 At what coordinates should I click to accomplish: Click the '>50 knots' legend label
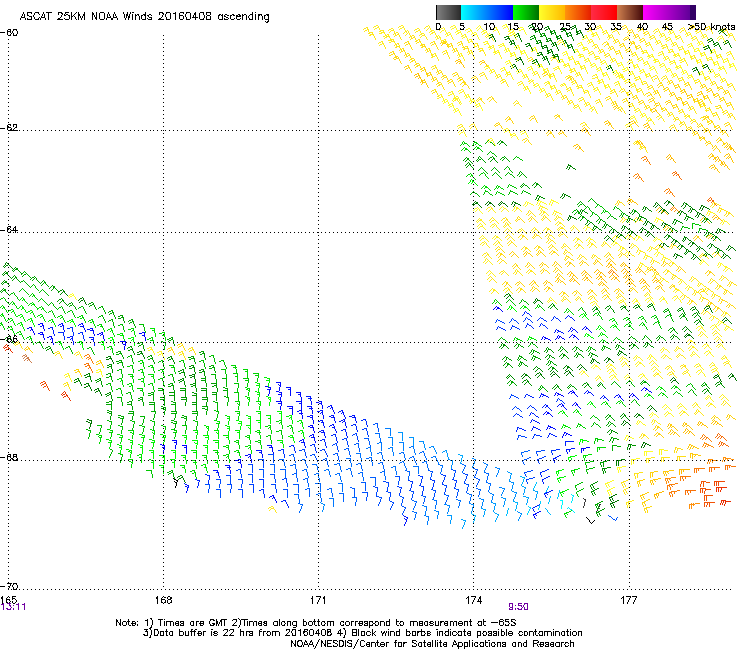711,27
